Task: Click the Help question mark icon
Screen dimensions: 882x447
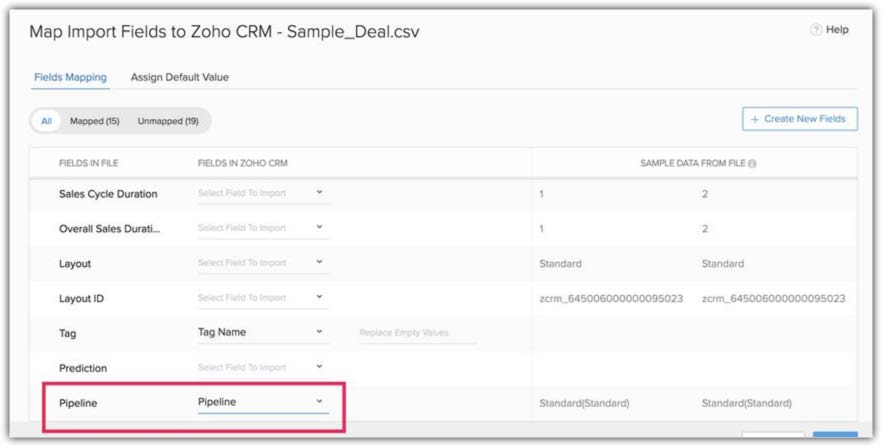Action: (815, 31)
